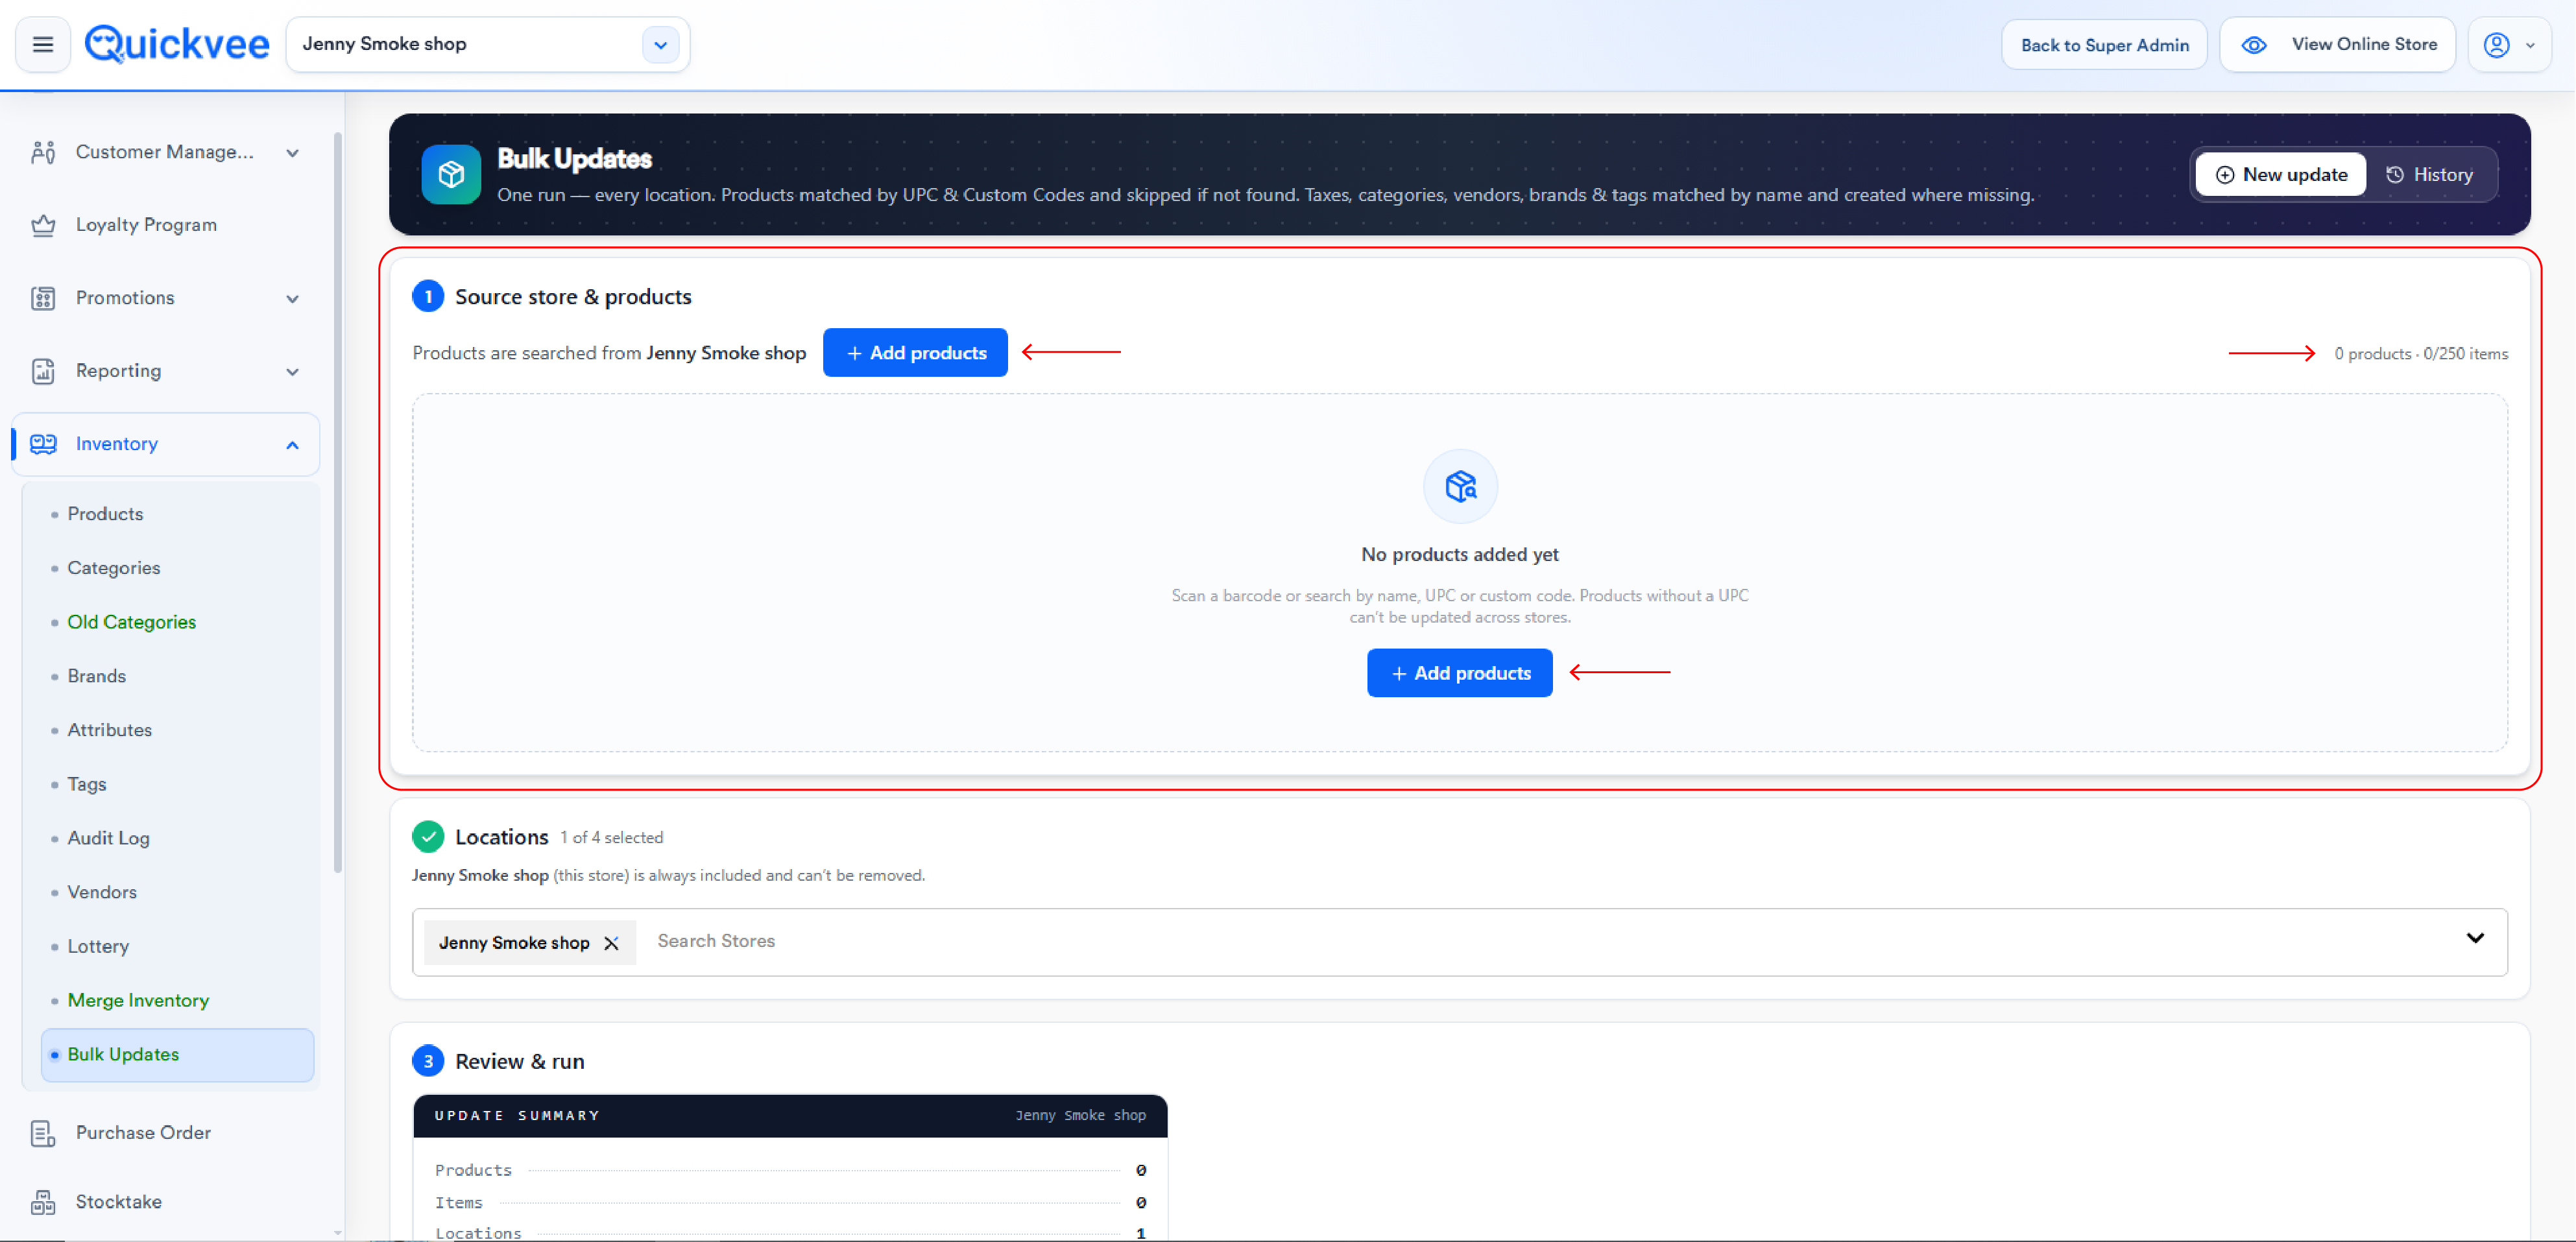The image size is (2576, 1242).
Task: Click the Promotions label
Action: pos(125,298)
